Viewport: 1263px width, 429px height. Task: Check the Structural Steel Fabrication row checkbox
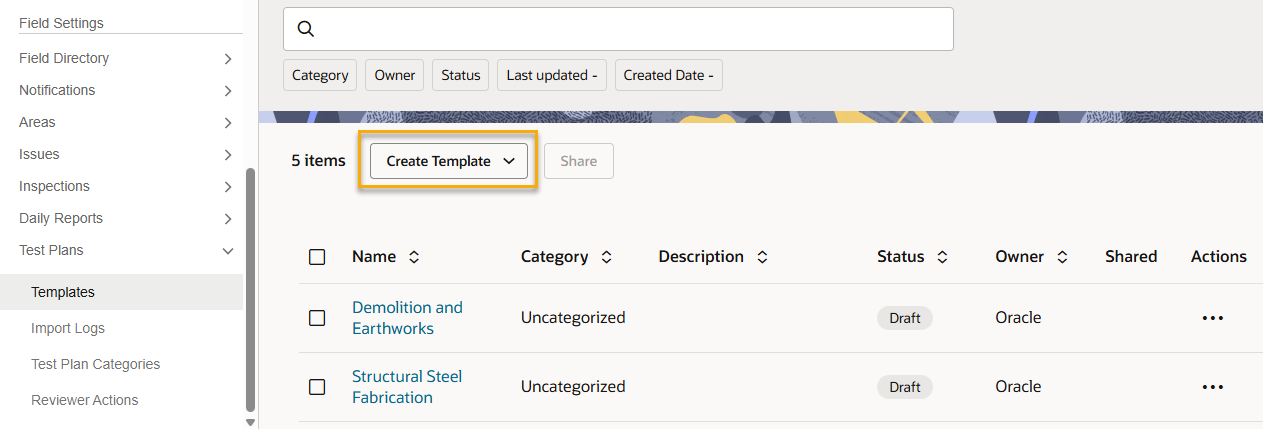[317, 387]
